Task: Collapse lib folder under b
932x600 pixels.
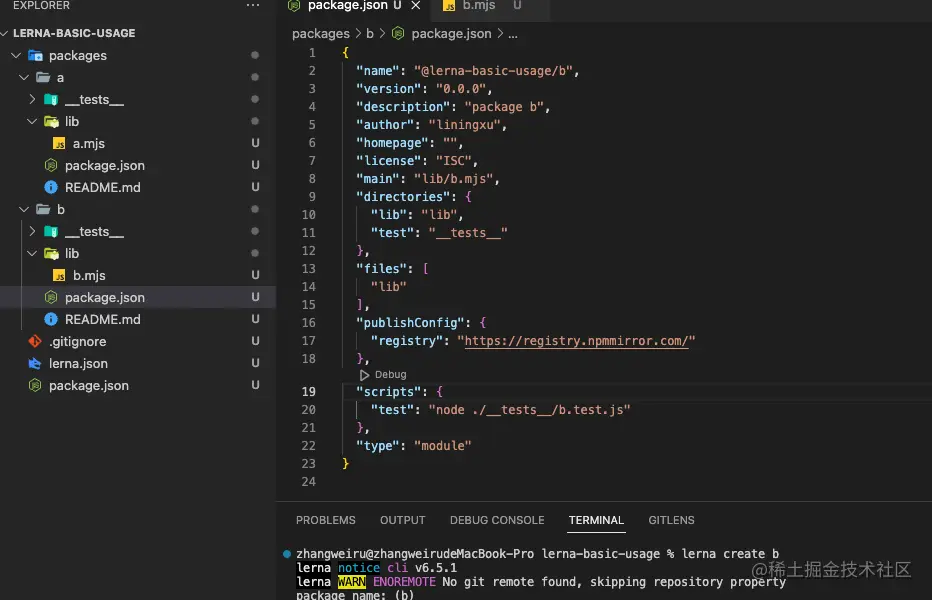Action: point(32,253)
